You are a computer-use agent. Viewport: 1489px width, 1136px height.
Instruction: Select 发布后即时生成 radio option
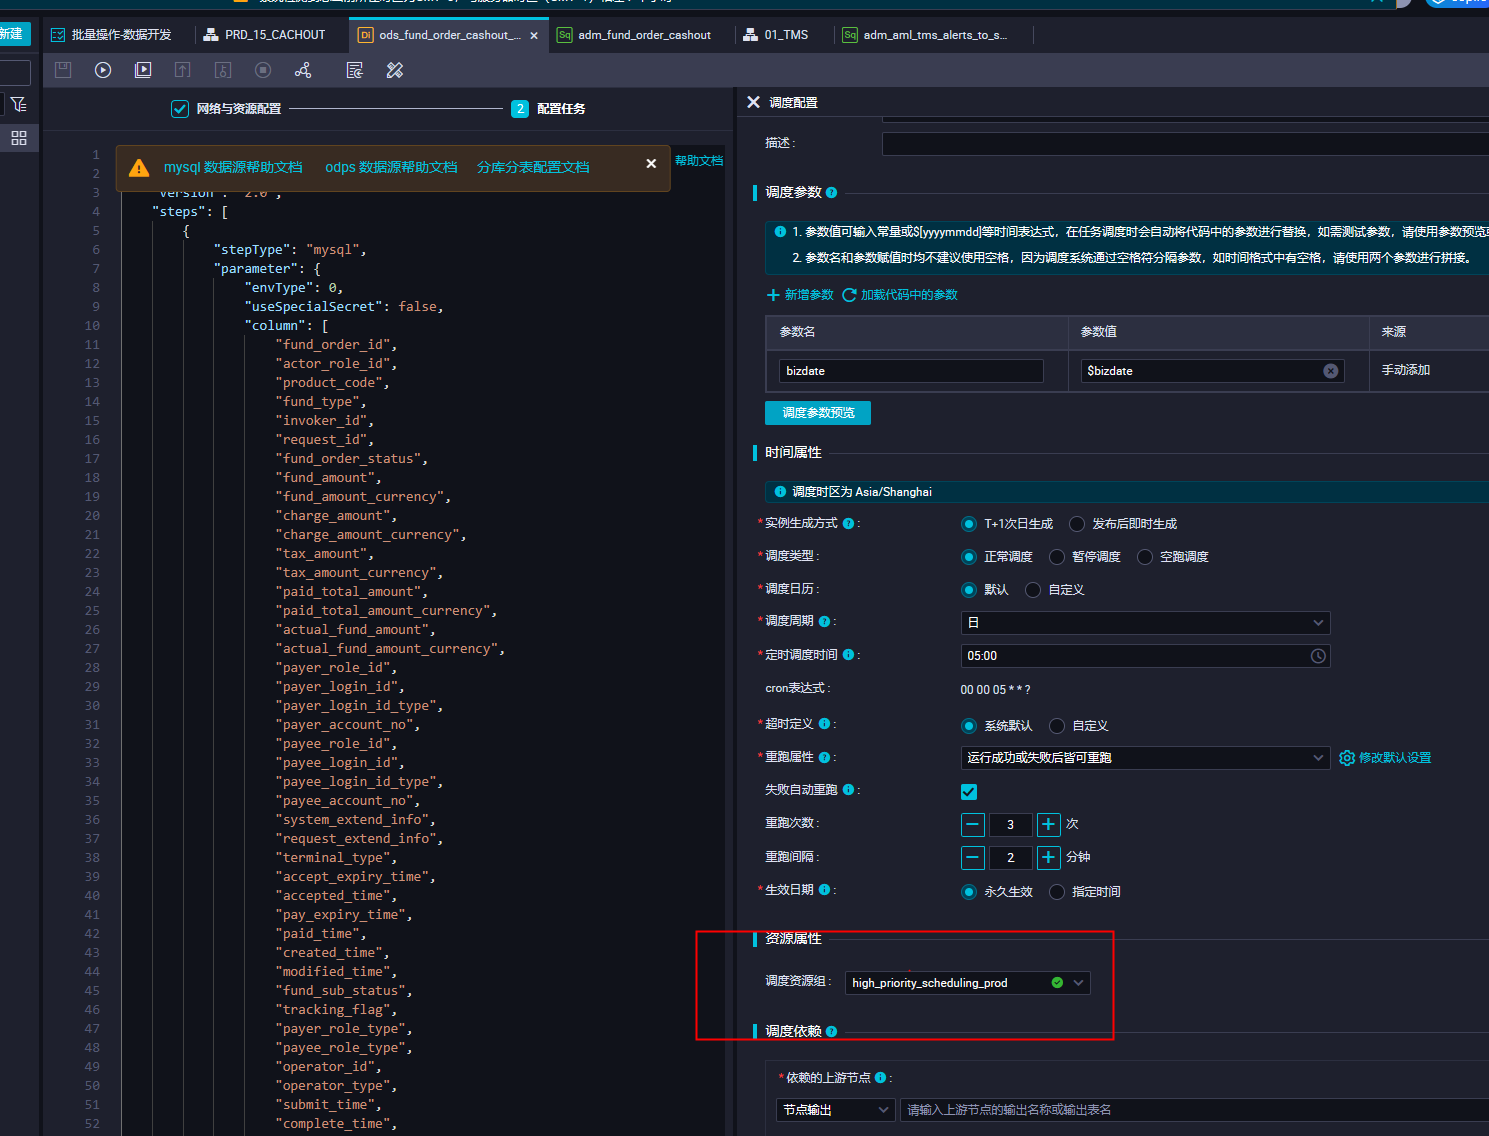(1077, 524)
